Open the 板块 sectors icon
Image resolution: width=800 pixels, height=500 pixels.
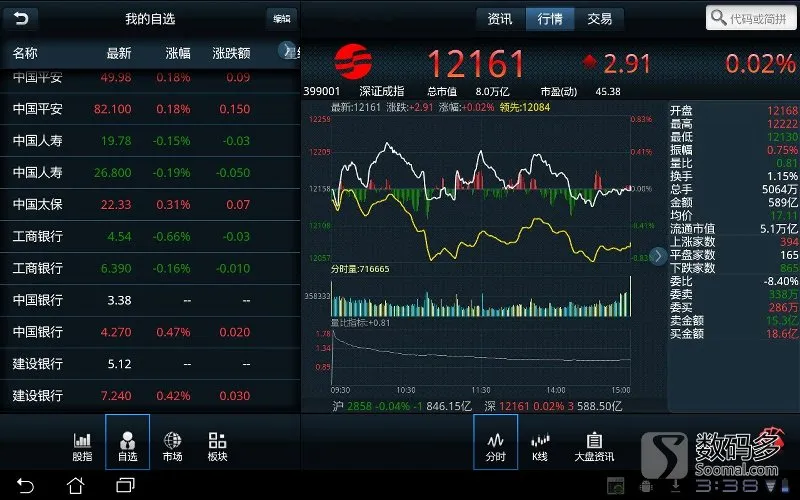pos(217,447)
